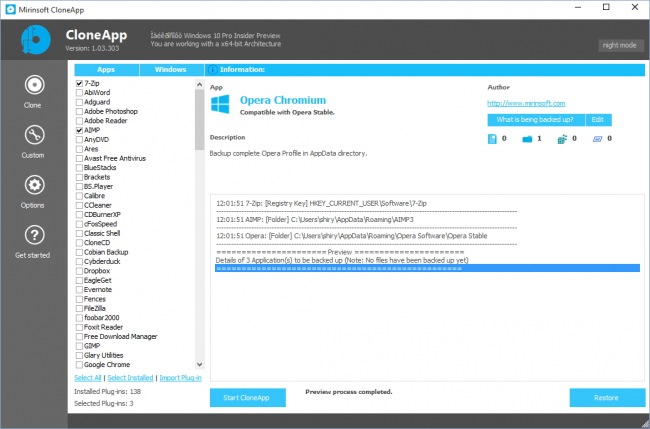
Task: Select the 7-Zip Registry Key log line
Action: (x=321, y=204)
